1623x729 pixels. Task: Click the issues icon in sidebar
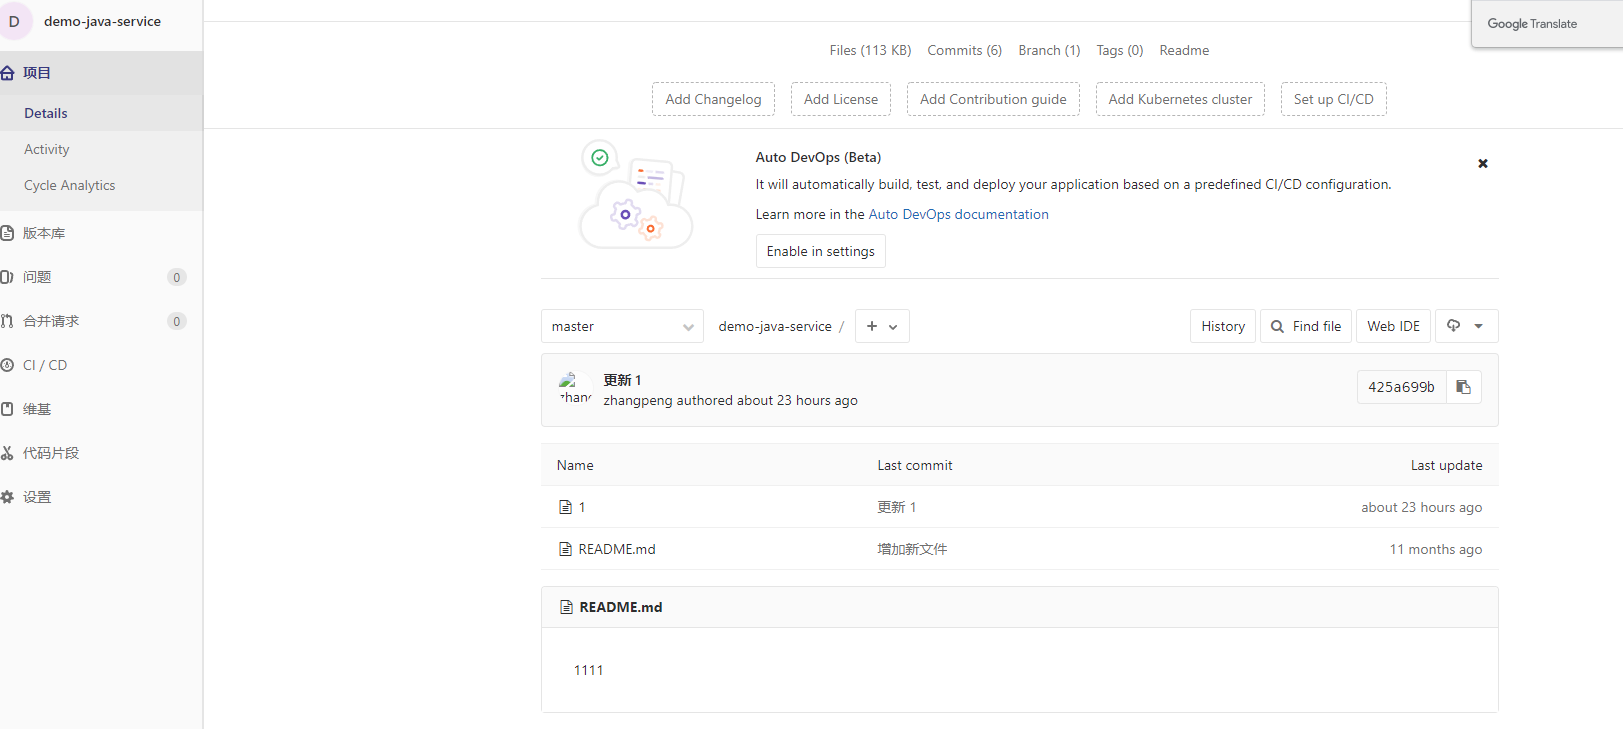(x=7, y=277)
